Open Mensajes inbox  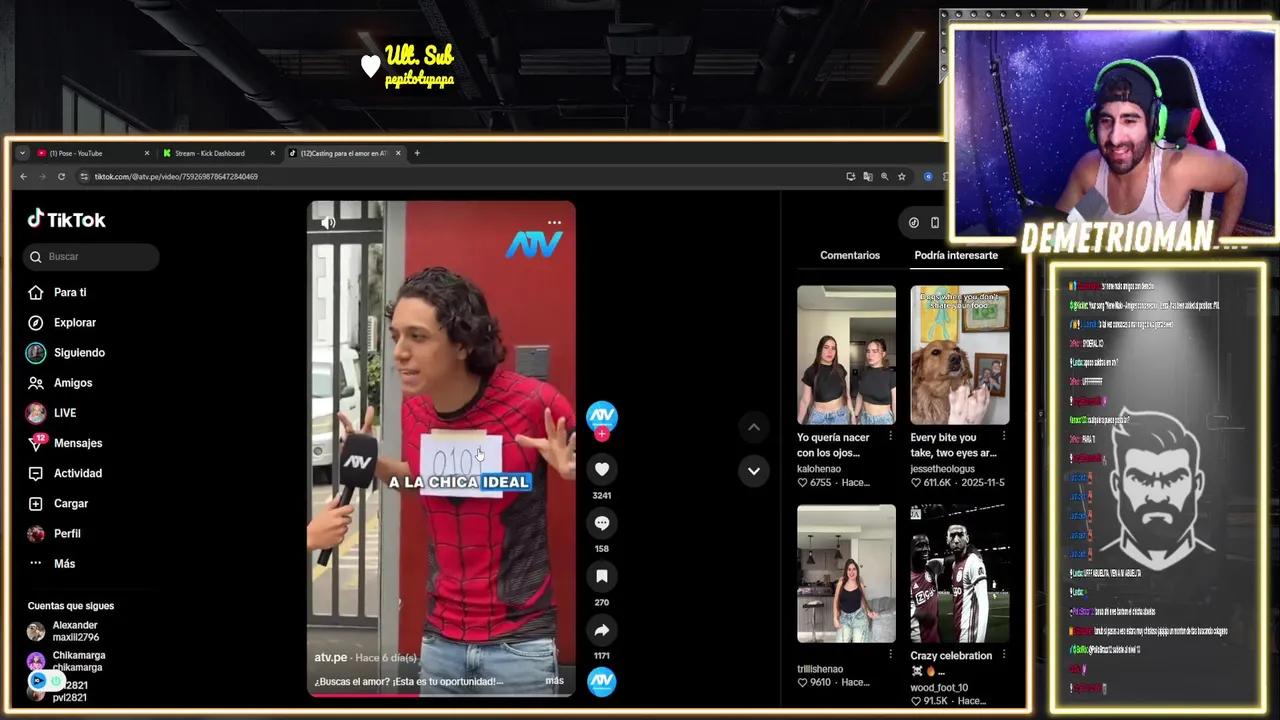[x=78, y=443]
